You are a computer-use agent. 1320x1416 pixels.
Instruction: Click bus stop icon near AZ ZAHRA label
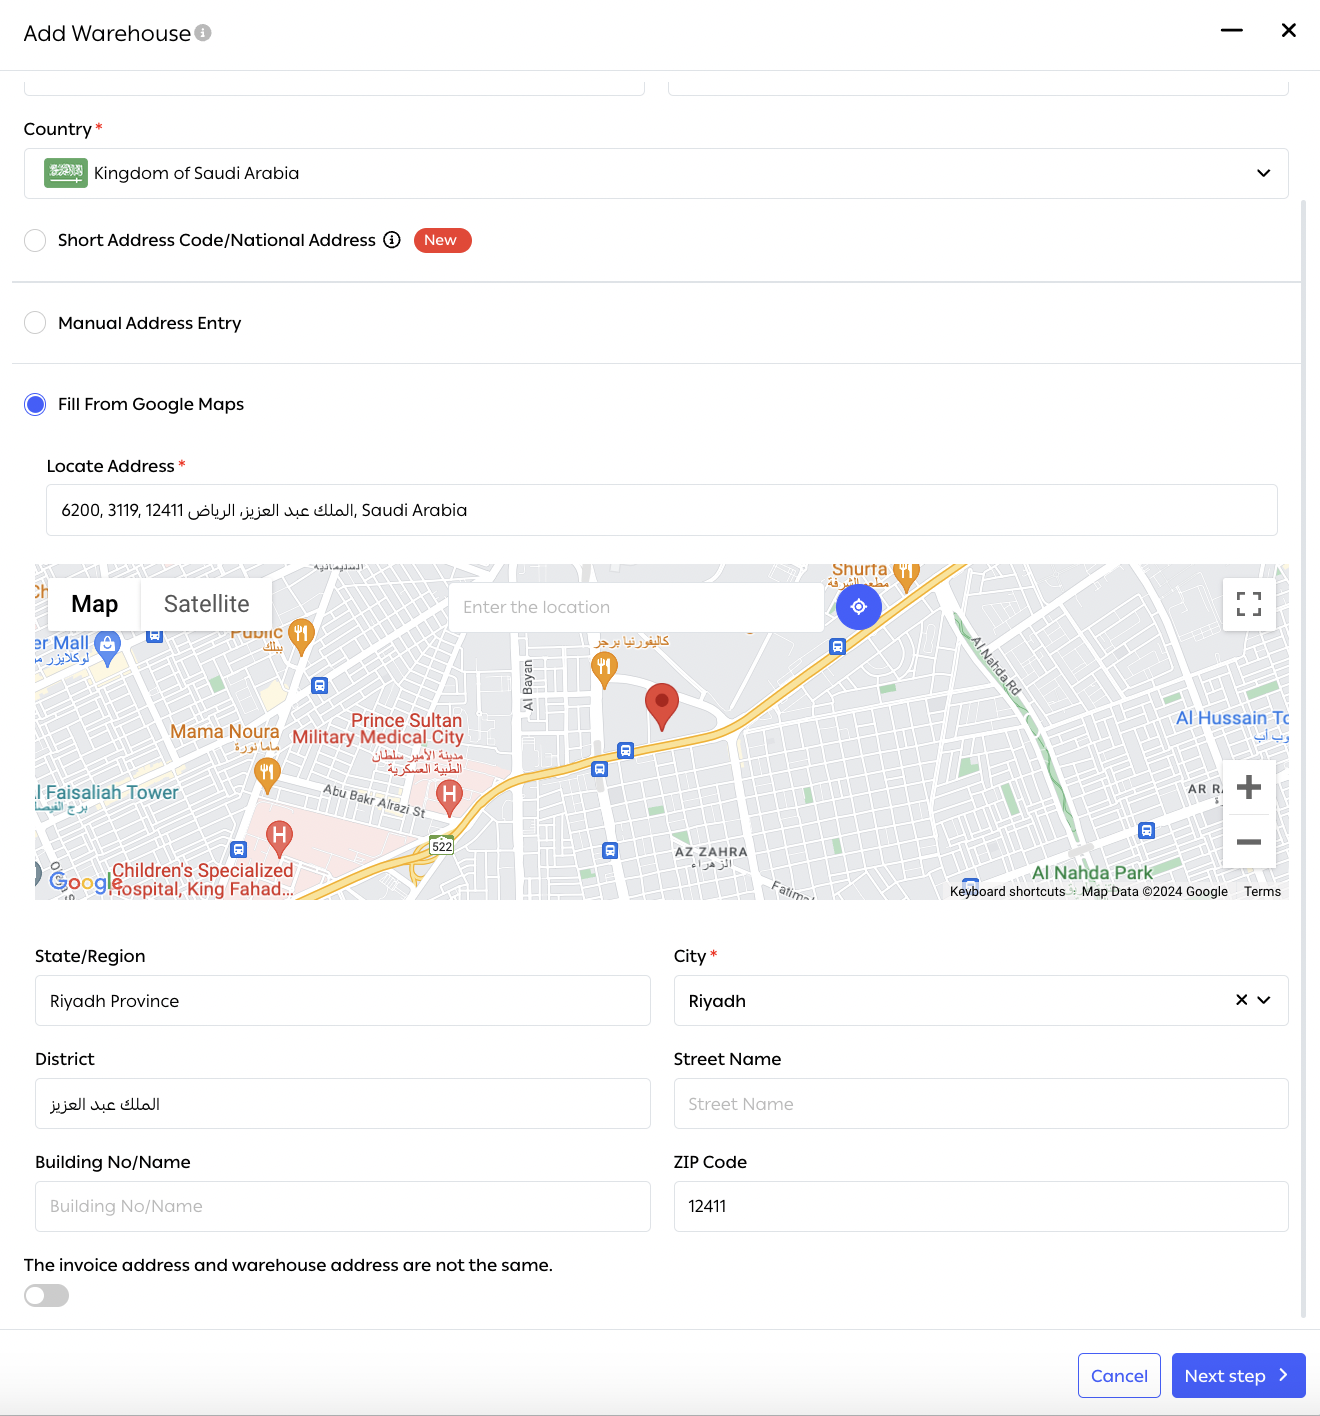pyautogui.click(x=610, y=851)
